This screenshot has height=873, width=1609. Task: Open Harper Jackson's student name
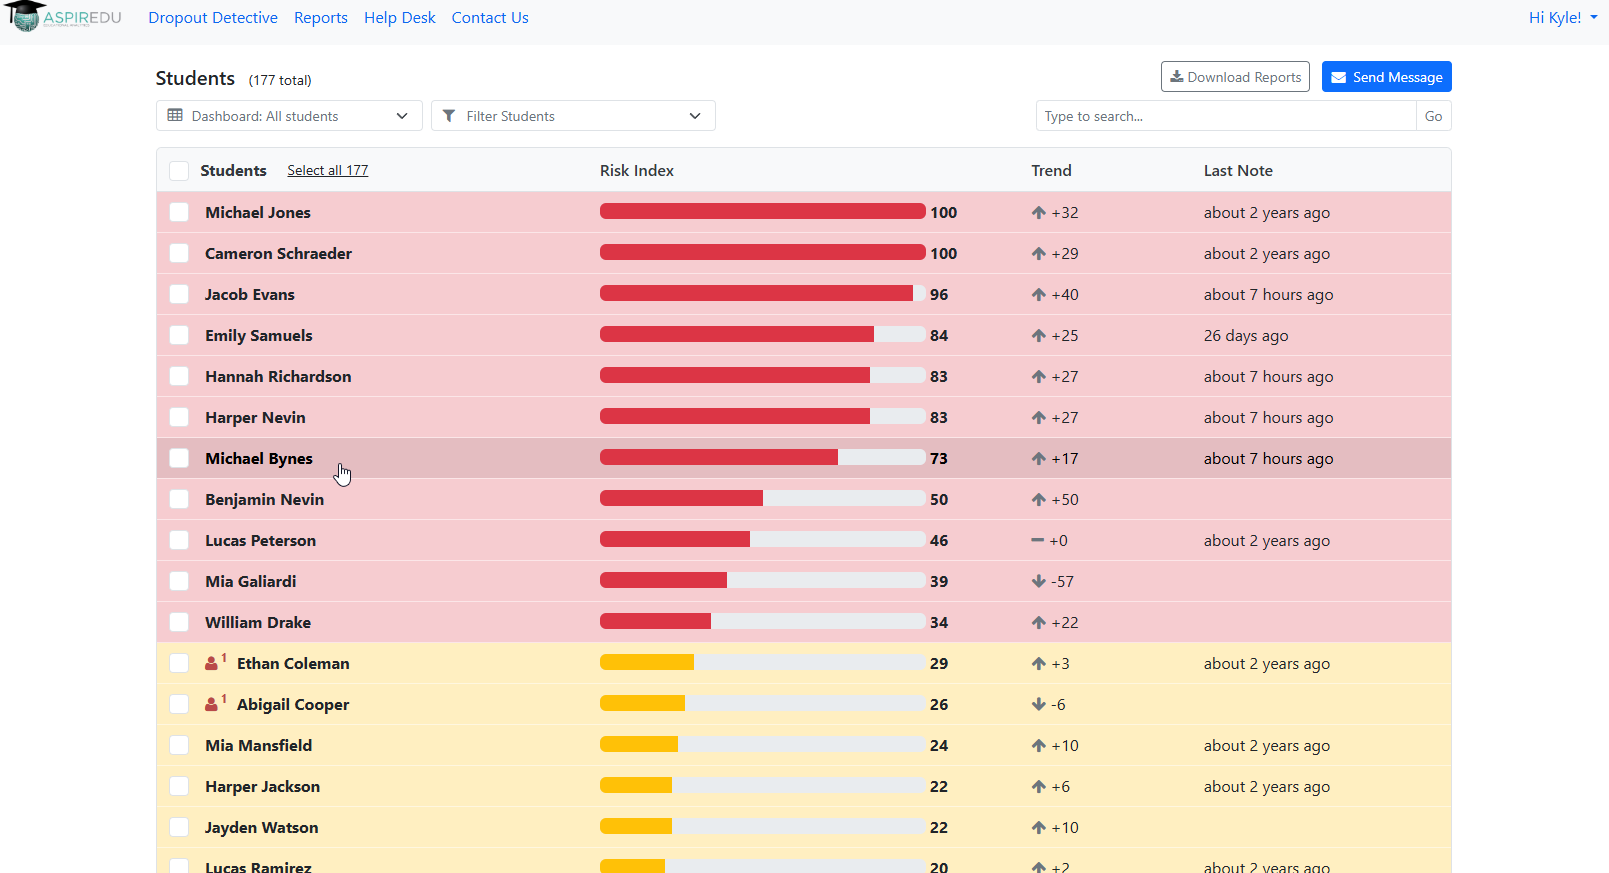(263, 786)
